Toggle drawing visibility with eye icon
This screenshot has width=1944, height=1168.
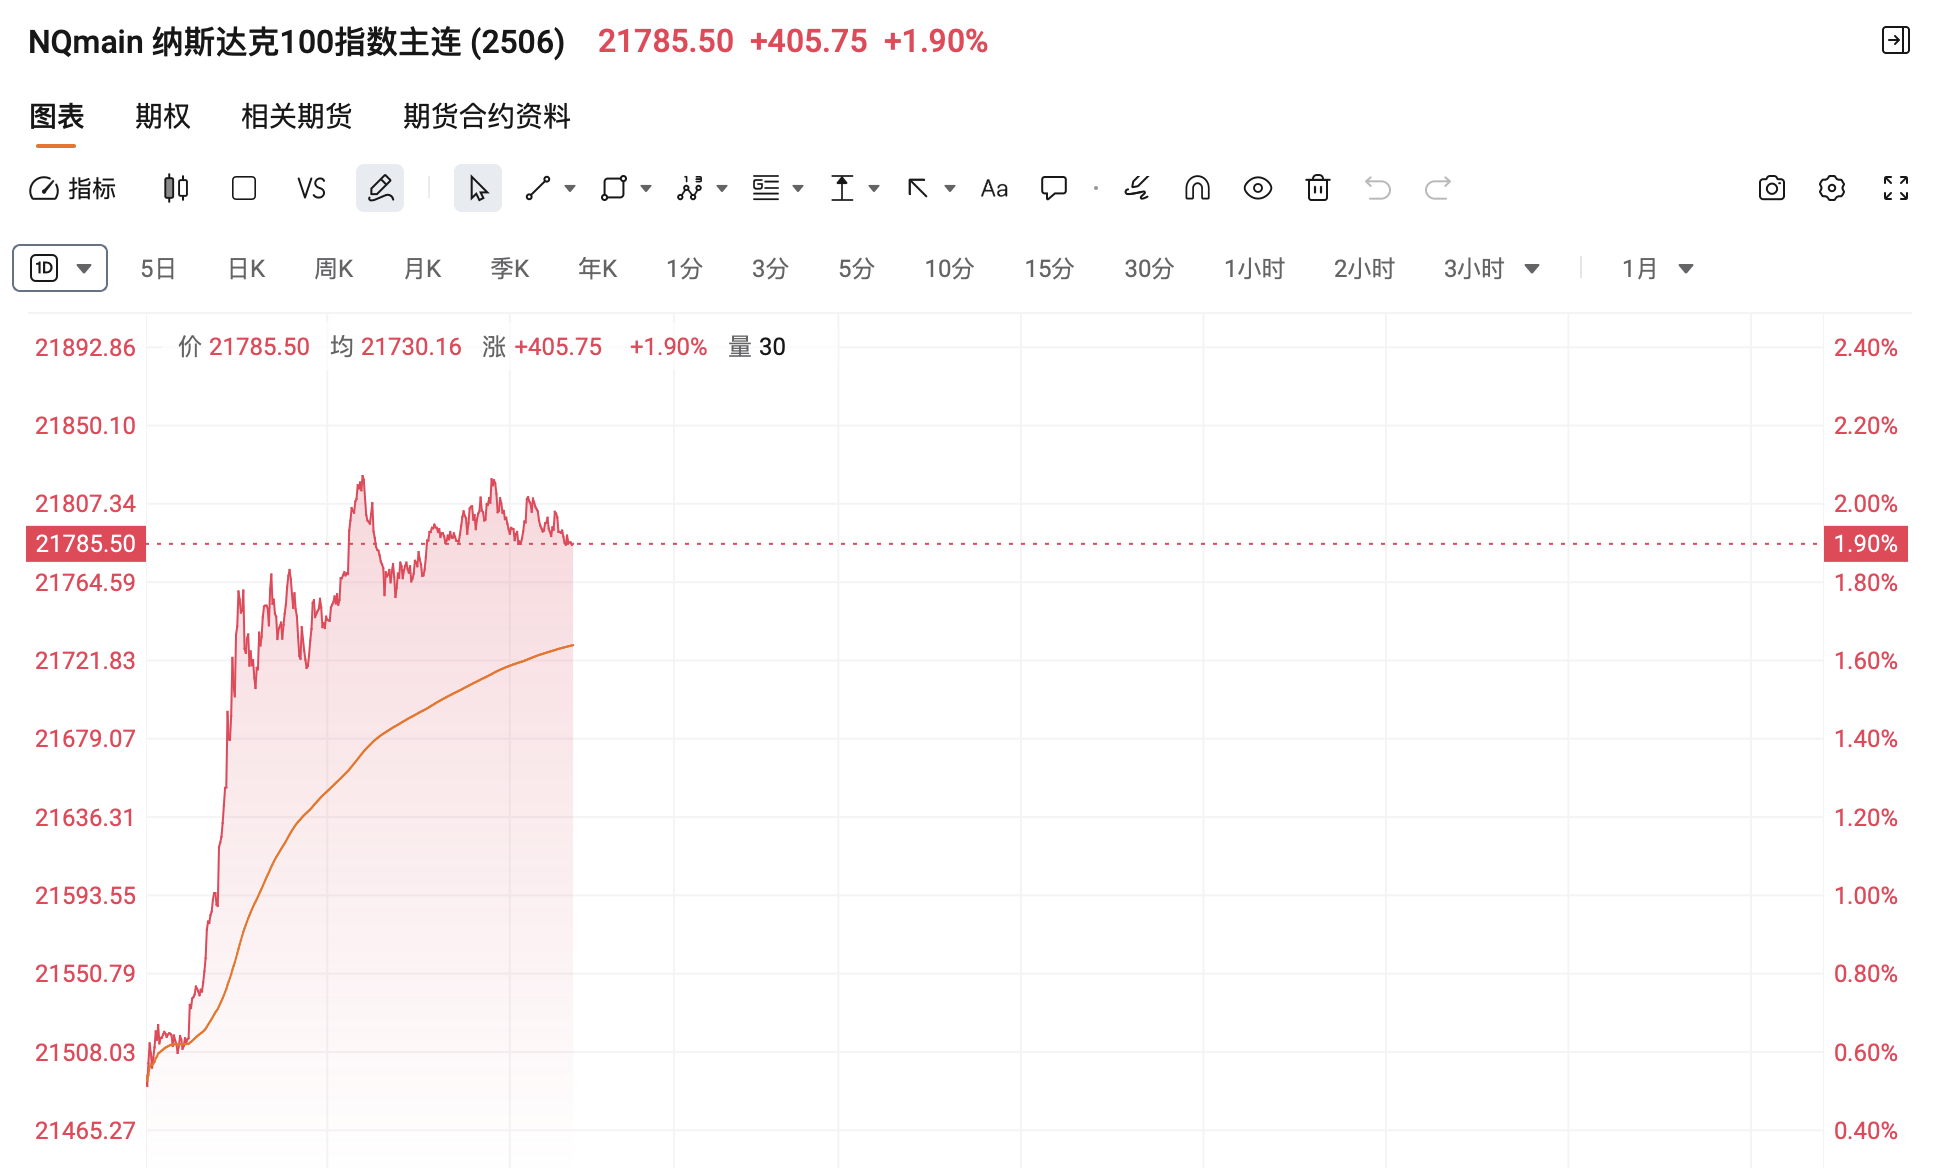1257,188
